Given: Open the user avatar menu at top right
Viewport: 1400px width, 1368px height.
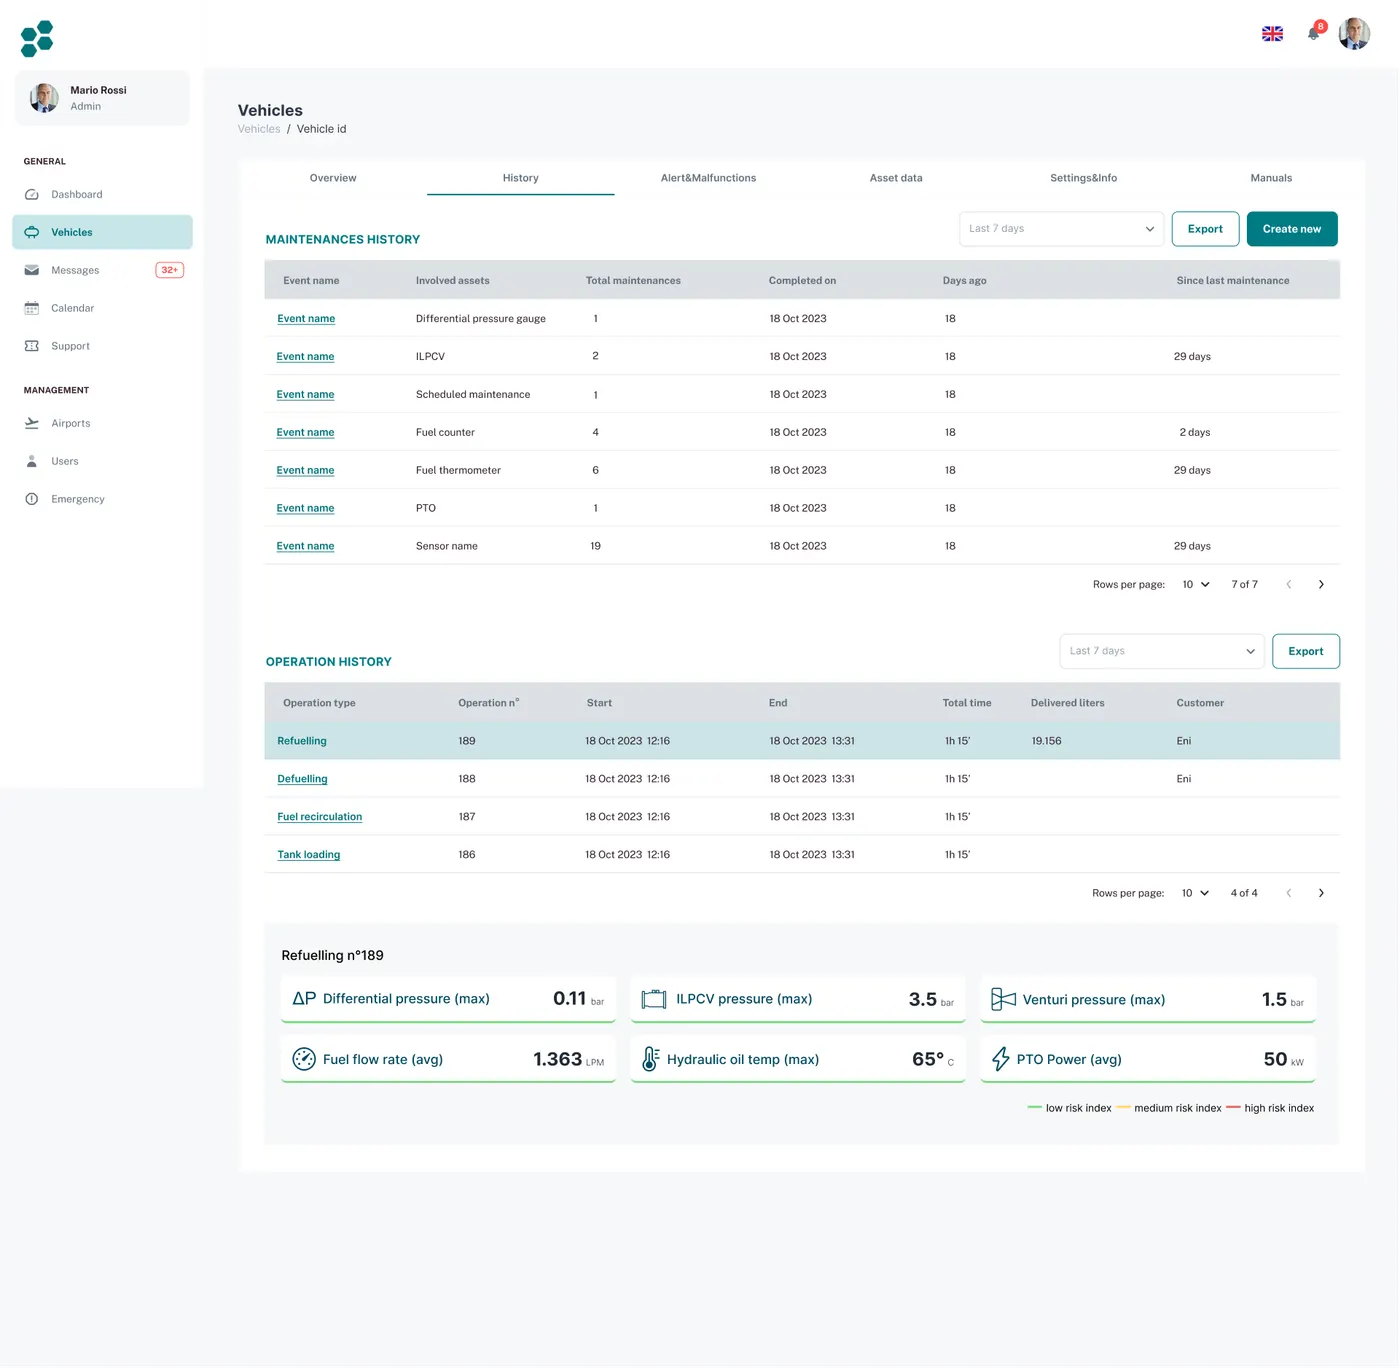Looking at the screenshot, I should [x=1354, y=33].
